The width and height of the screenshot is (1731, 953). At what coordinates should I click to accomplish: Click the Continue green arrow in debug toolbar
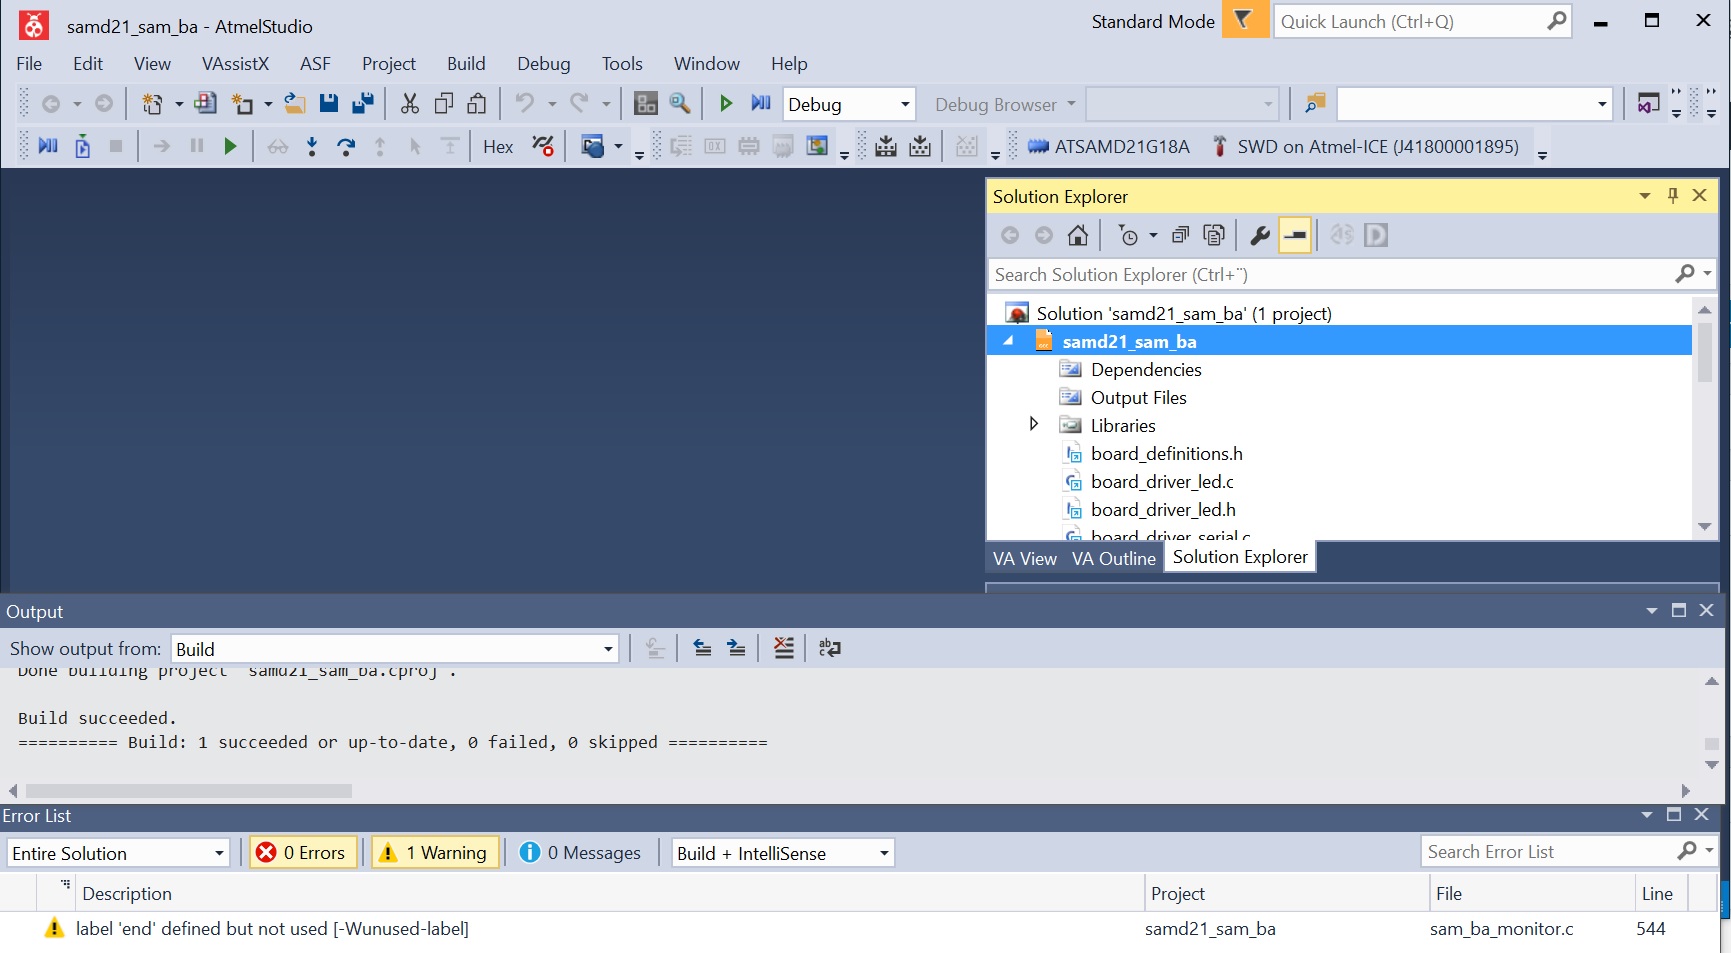point(230,146)
